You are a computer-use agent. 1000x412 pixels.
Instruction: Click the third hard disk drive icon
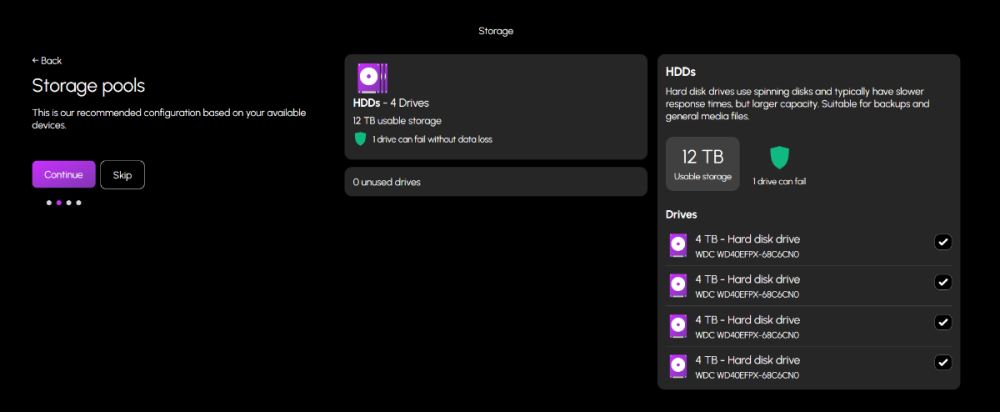678,326
